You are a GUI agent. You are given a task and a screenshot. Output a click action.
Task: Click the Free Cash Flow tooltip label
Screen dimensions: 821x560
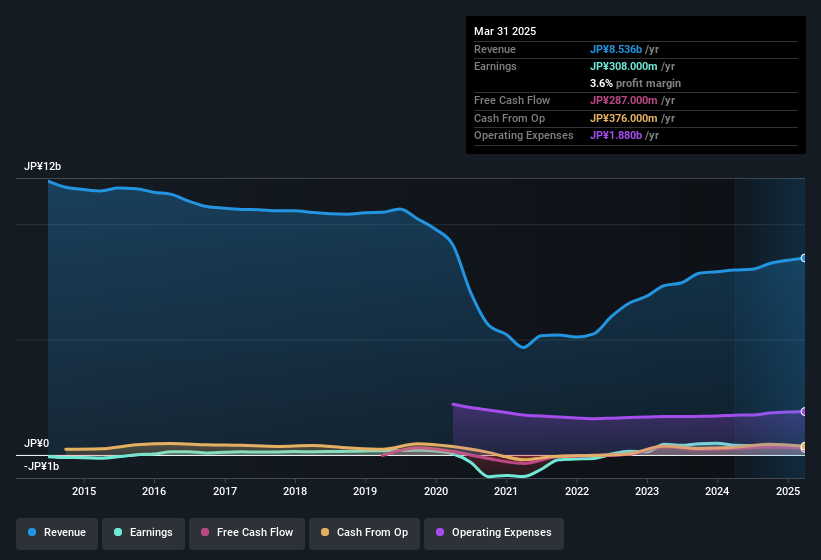512,100
